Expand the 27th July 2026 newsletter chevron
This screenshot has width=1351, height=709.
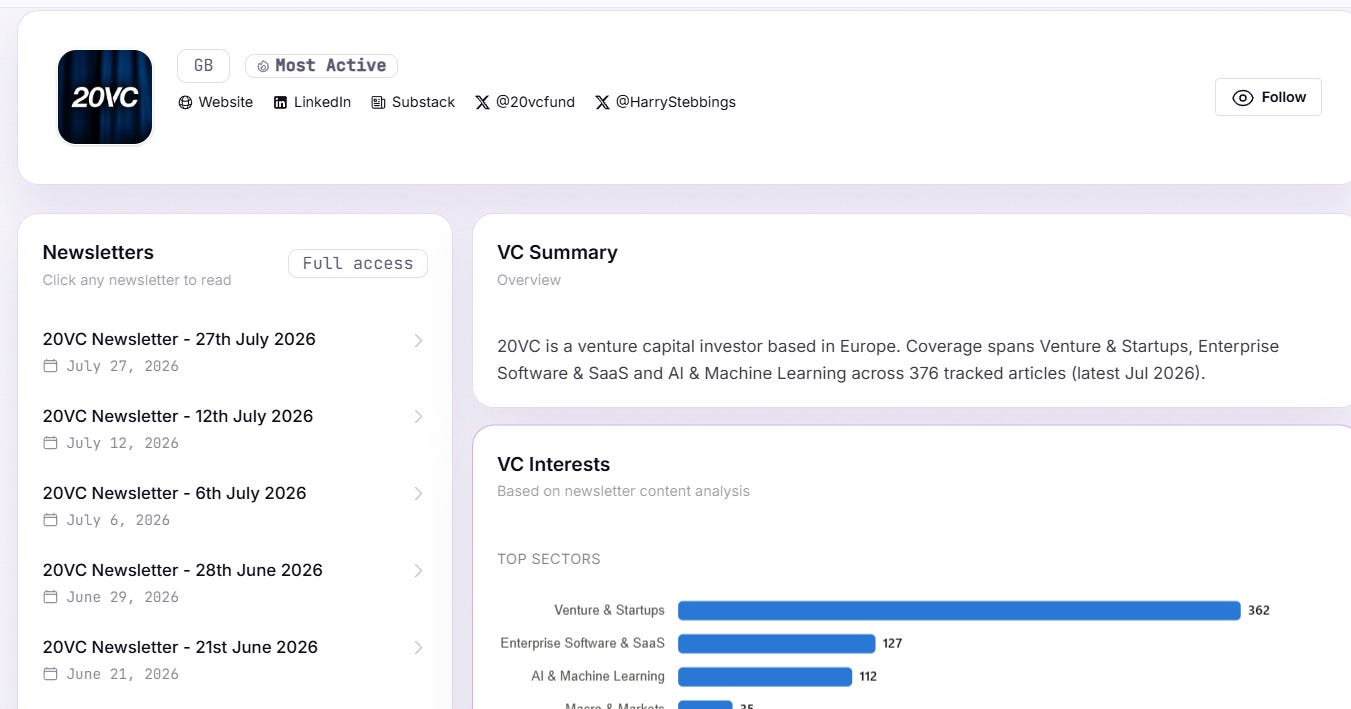coord(418,341)
